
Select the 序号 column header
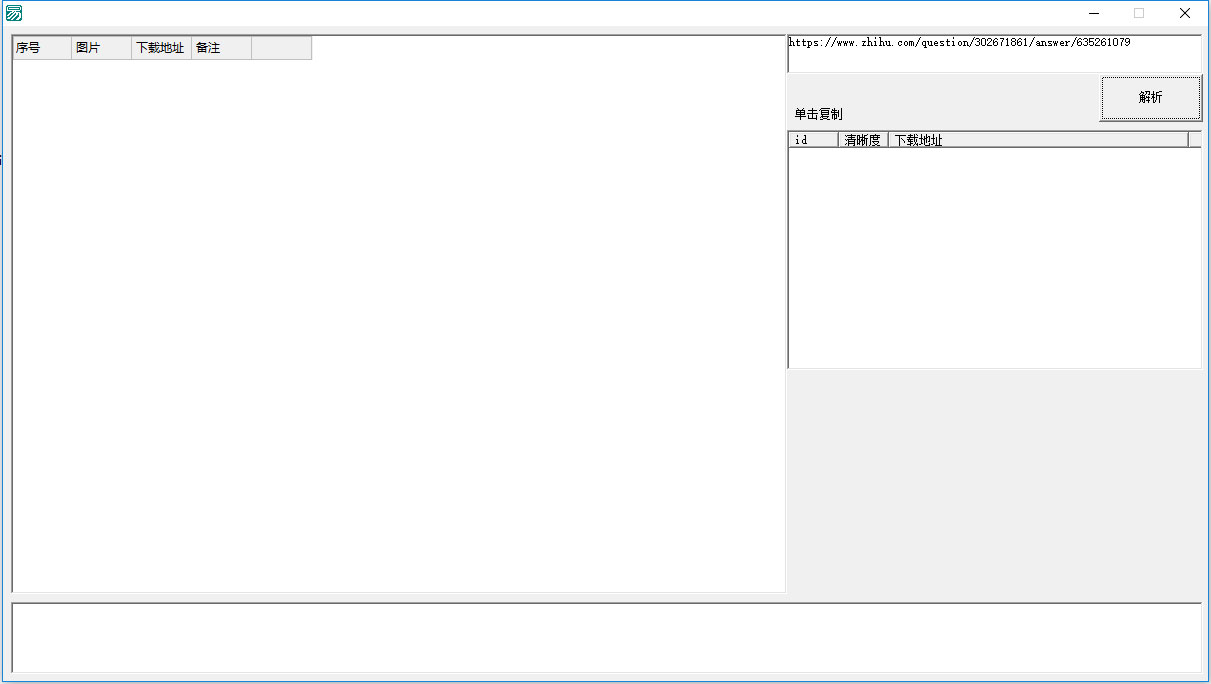pyautogui.click(x=42, y=48)
